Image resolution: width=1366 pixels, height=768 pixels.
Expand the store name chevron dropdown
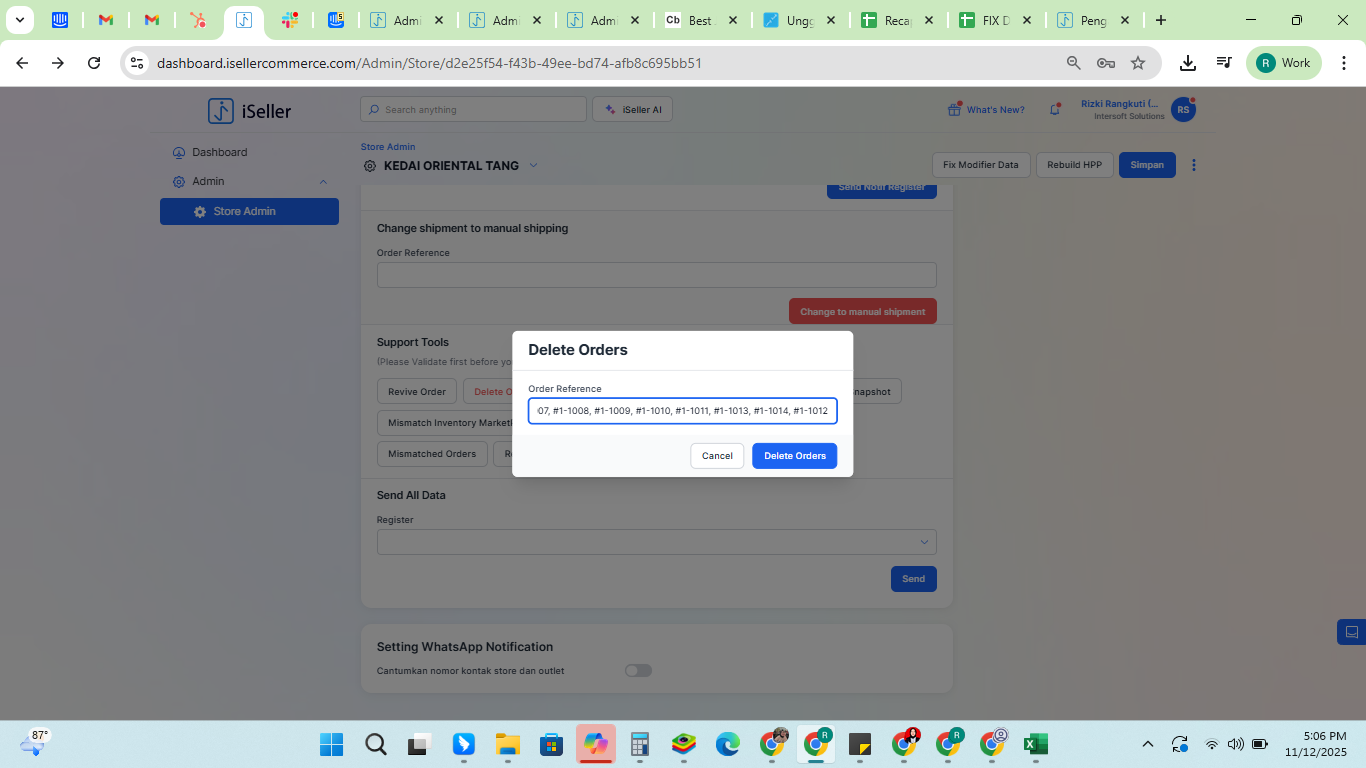tap(533, 166)
